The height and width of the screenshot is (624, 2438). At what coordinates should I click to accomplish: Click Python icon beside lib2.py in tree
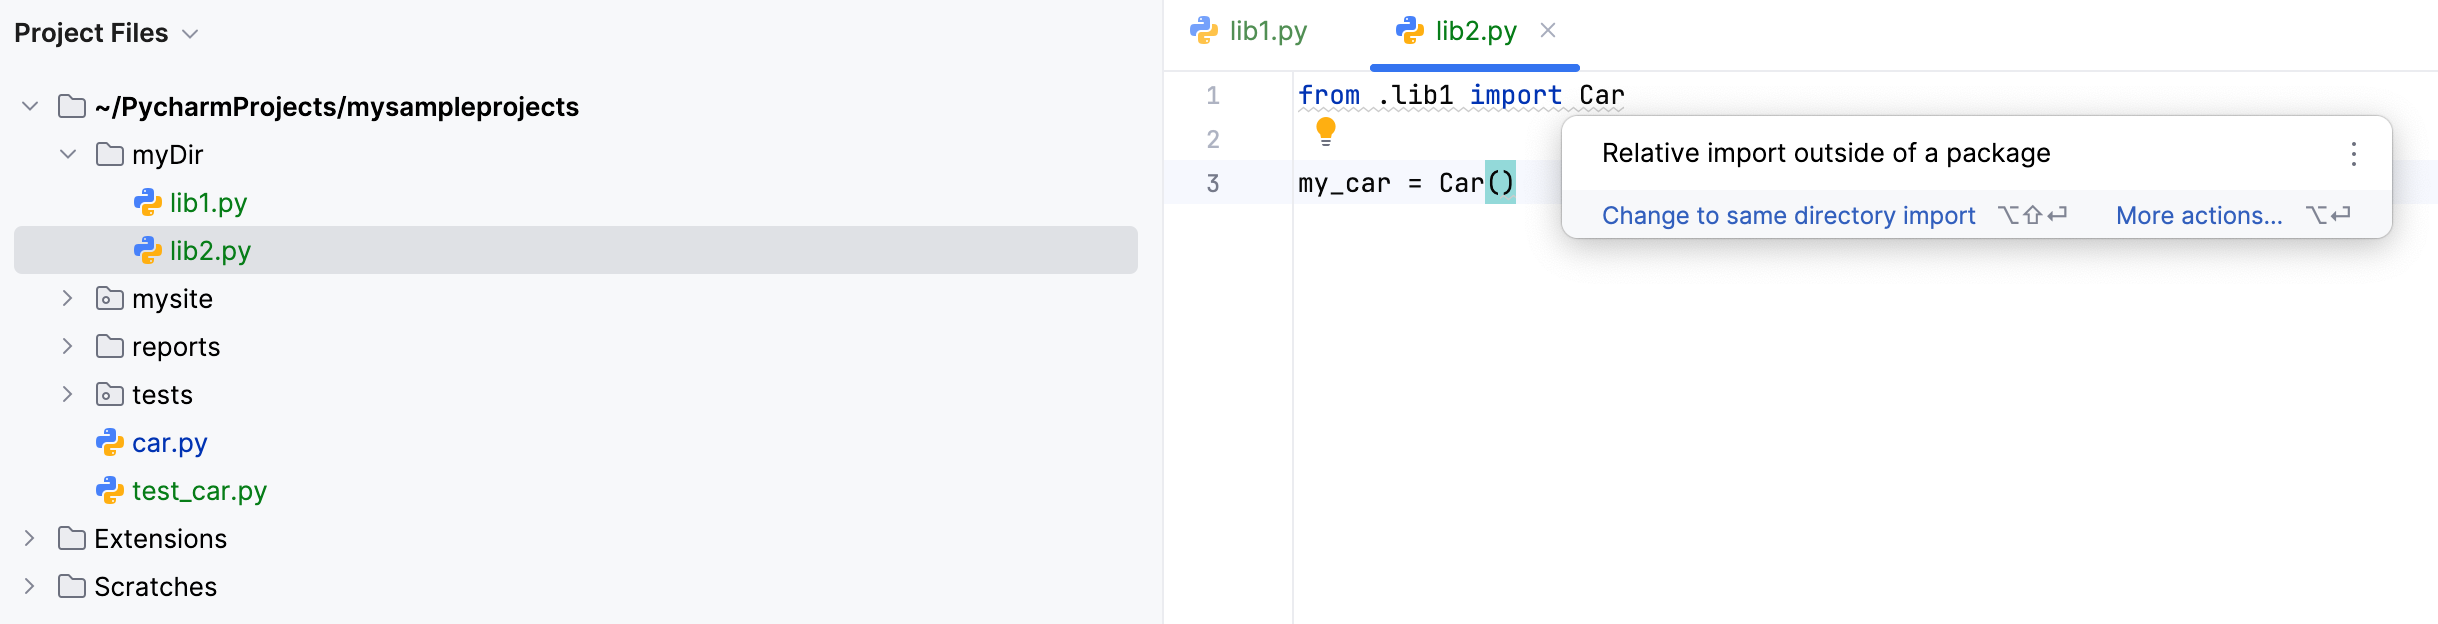[x=148, y=250]
